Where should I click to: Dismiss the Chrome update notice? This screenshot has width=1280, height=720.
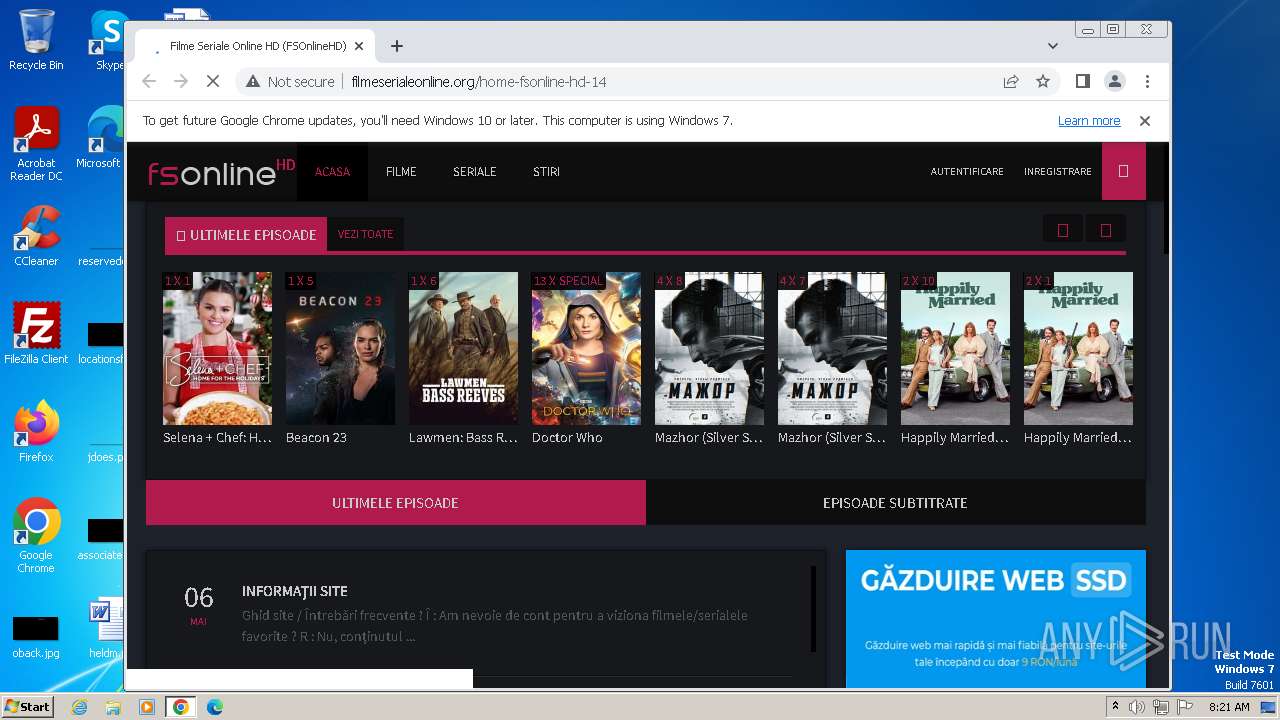(x=1145, y=120)
